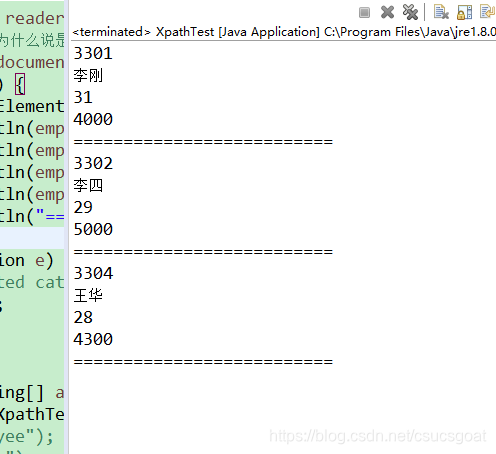
Task: Click the word reader in the code editor
Action: click(x=35, y=18)
